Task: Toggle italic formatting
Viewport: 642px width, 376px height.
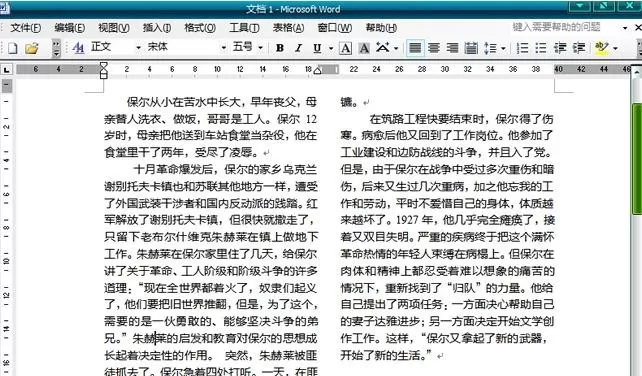Action: coord(298,48)
